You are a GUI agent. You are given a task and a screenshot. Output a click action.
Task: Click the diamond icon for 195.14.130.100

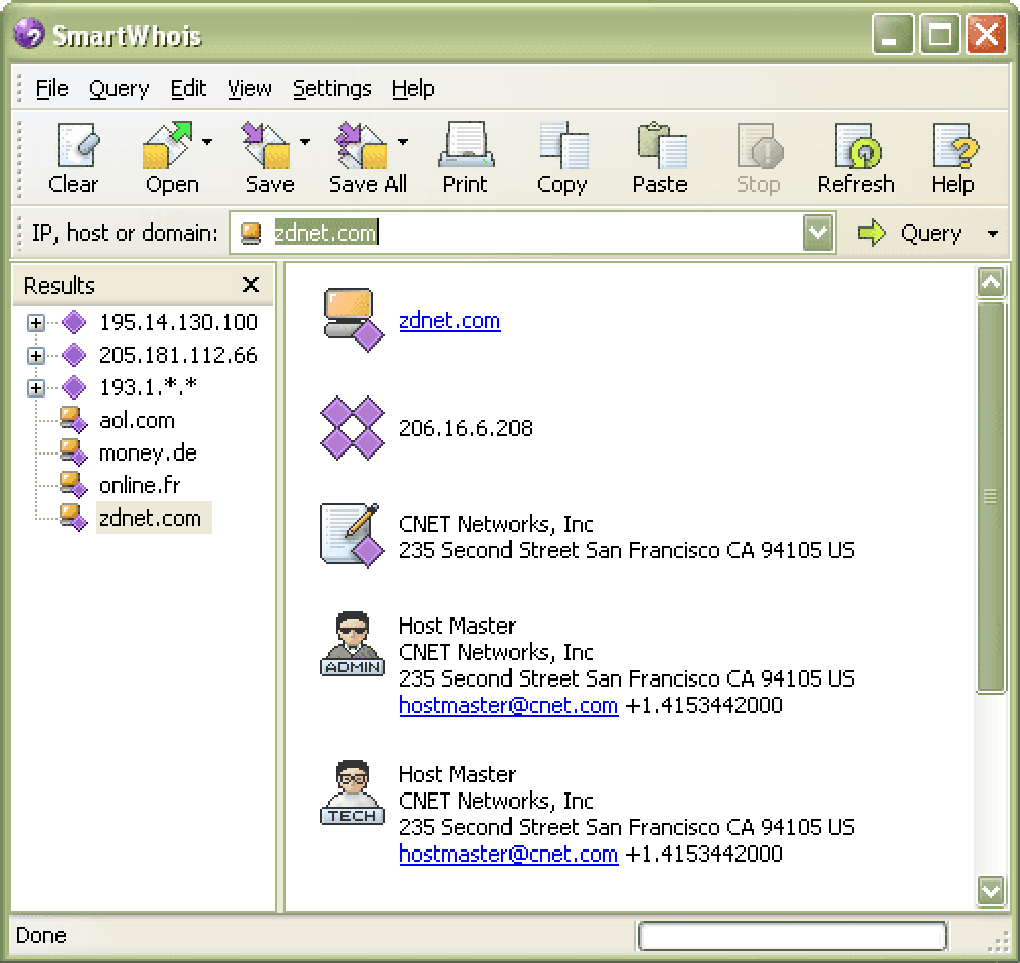point(74,321)
